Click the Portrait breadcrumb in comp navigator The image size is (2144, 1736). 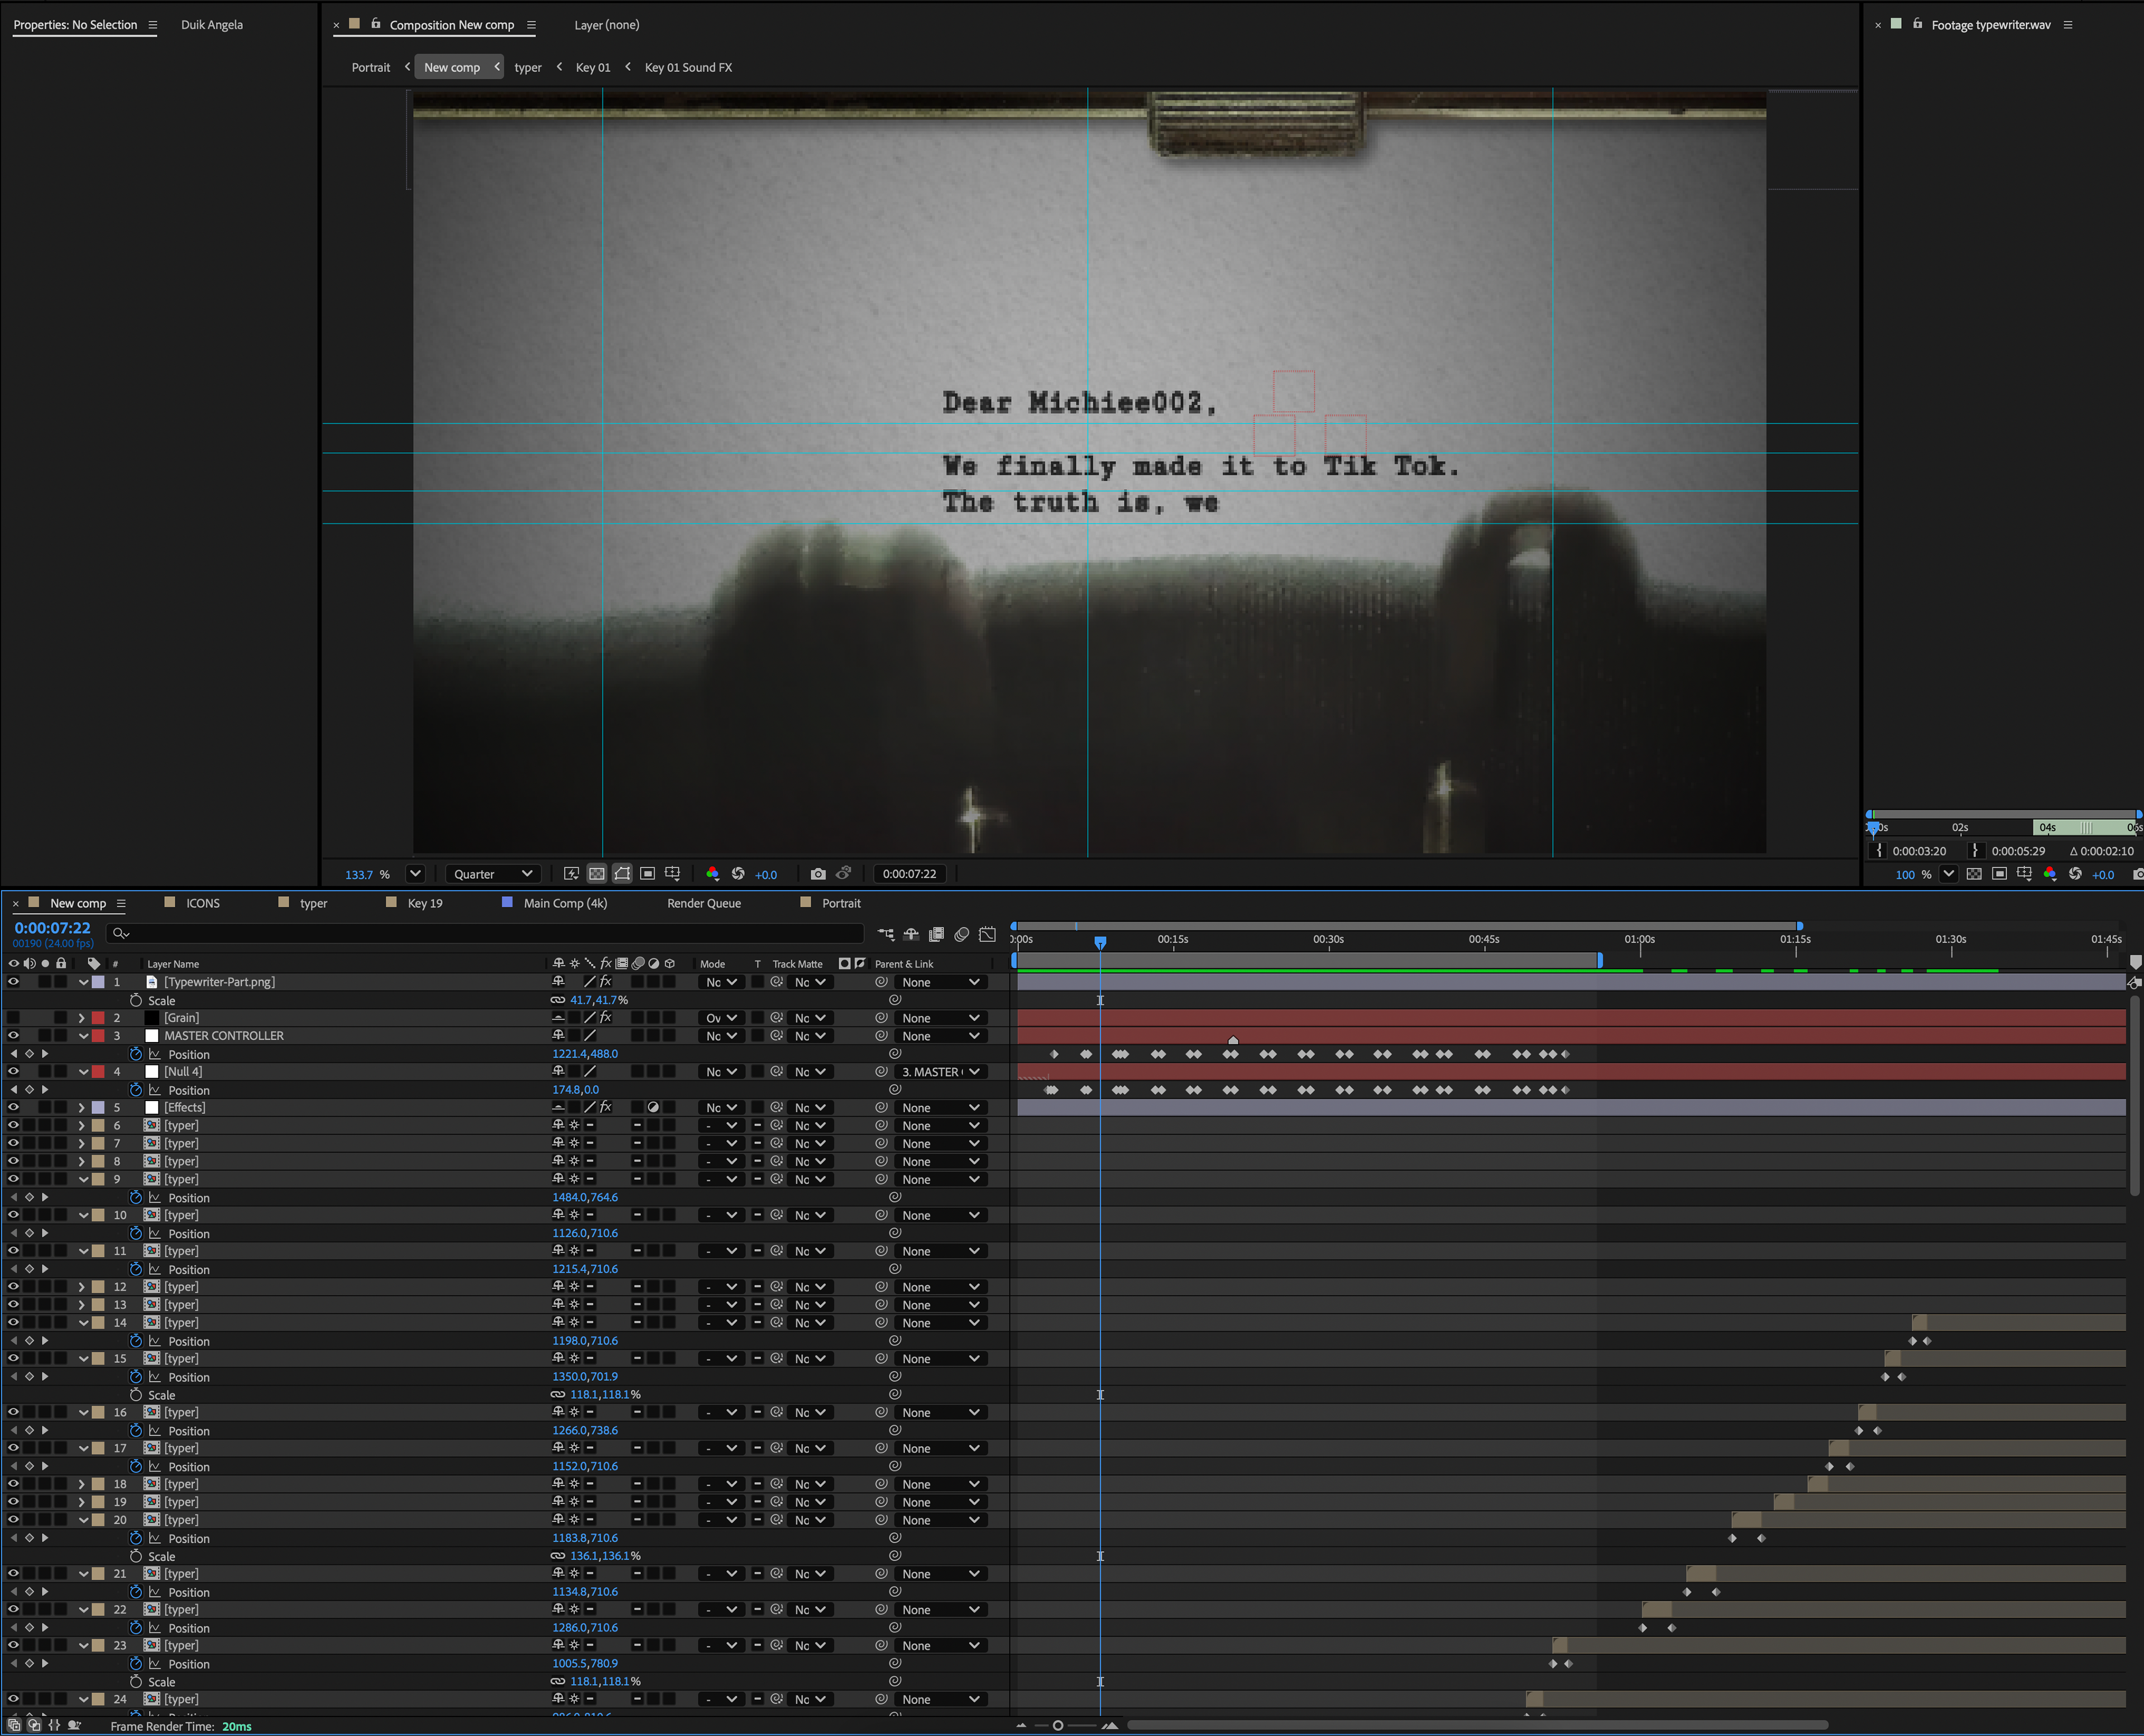pyautogui.click(x=370, y=67)
